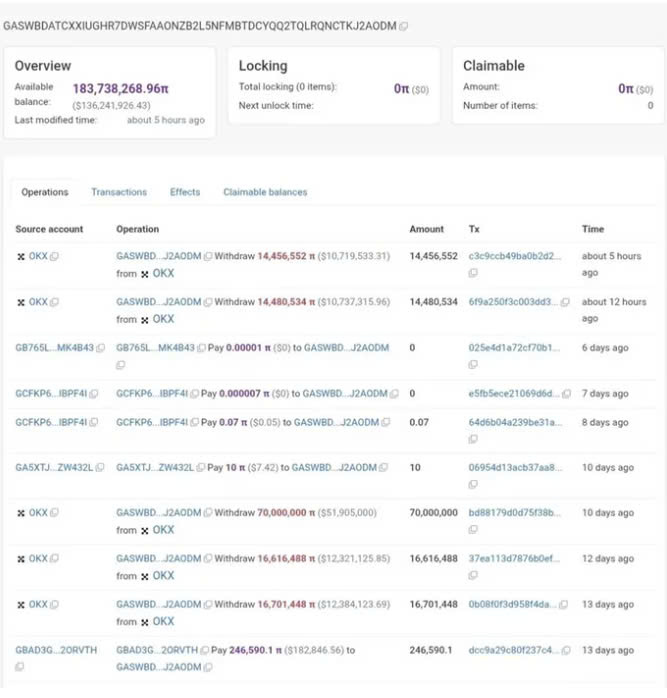Copy transaction hash 64d6b04a239be31a
667x698 pixels.
[x=473, y=439]
